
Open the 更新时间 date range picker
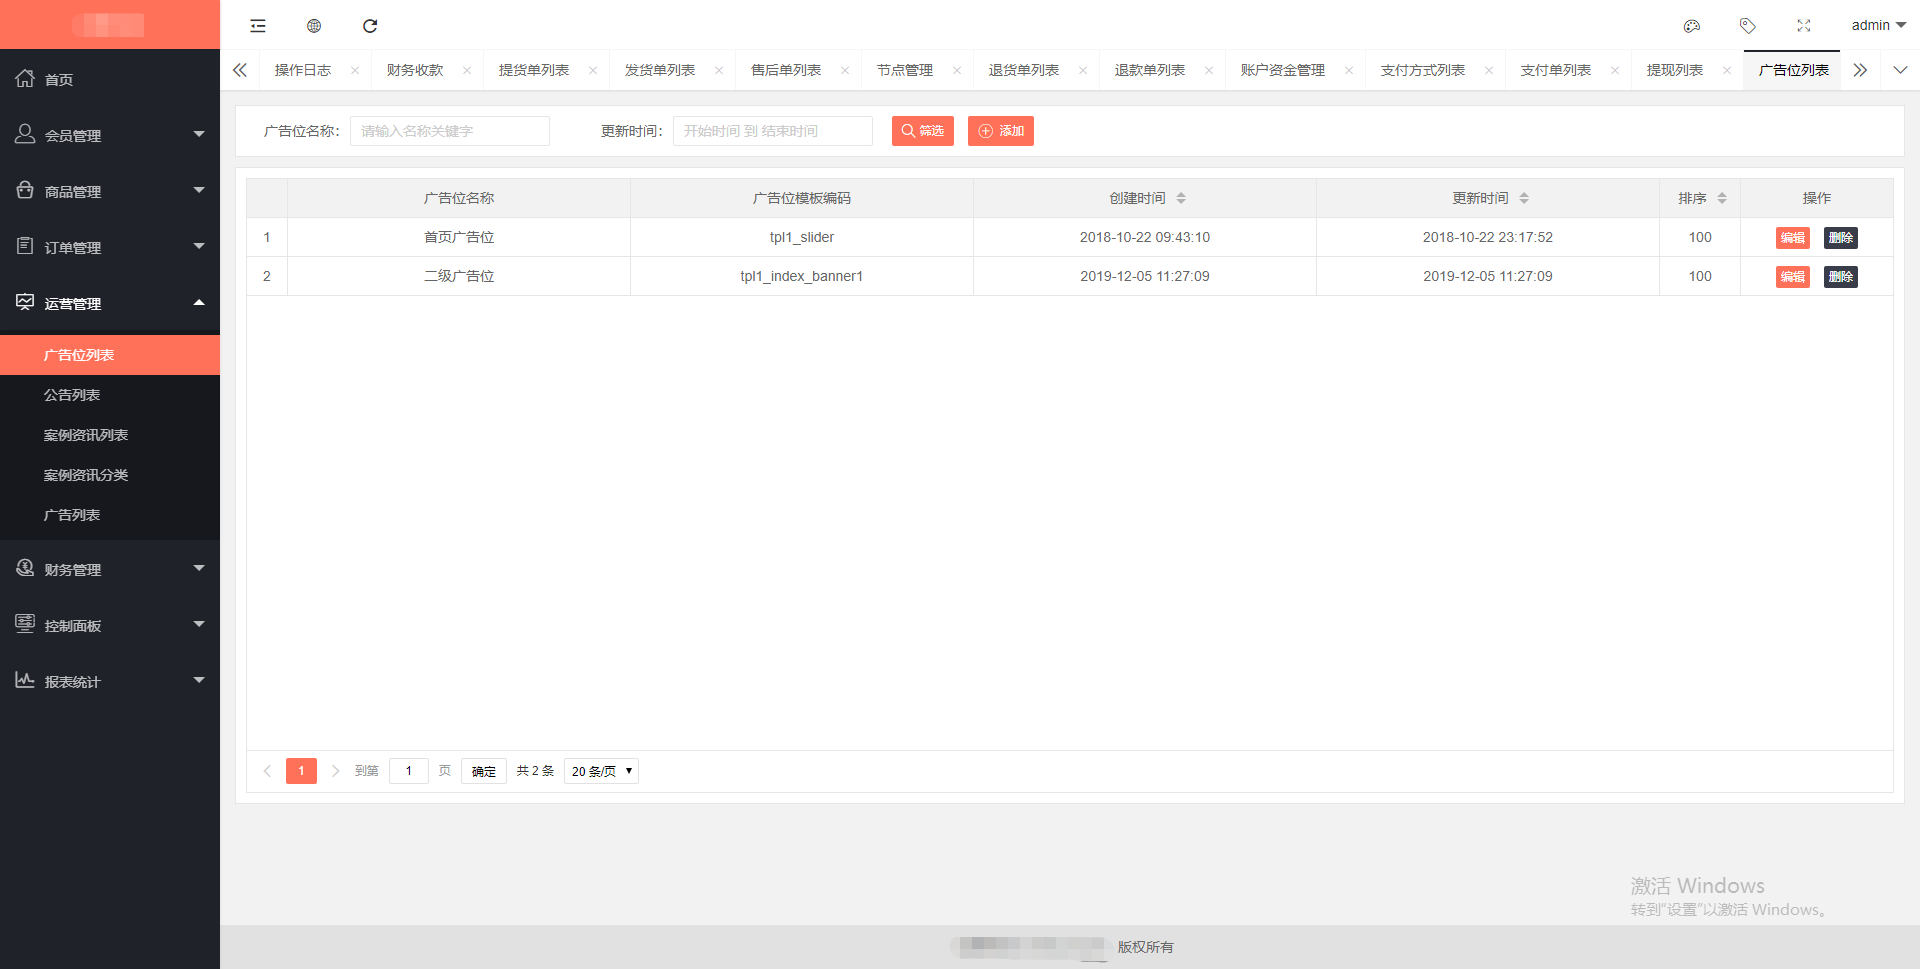pos(773,131)
